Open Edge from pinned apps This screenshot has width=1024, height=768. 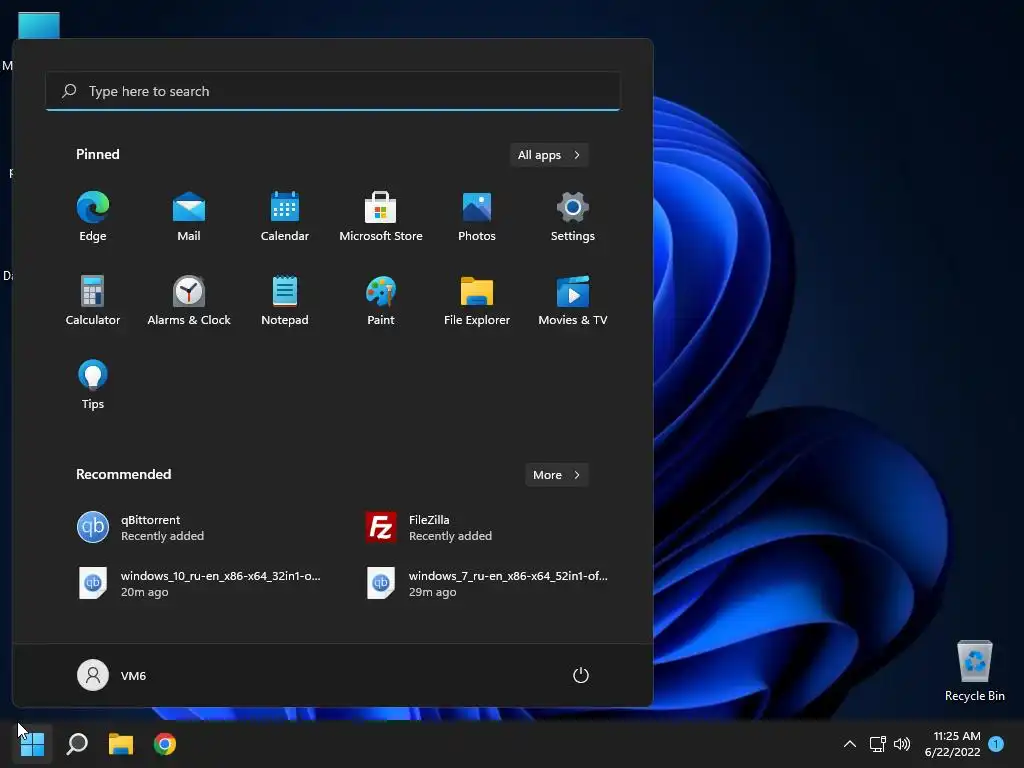click(x=93, y=217)
